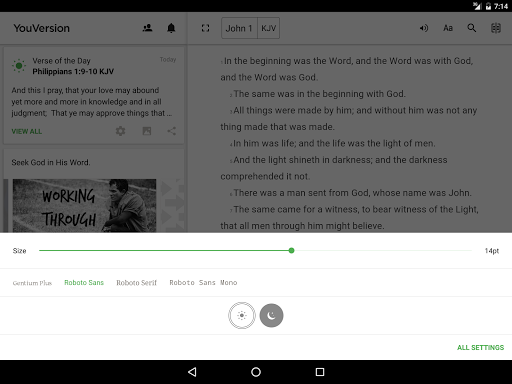The height and width of the screenshot is (384, 512).
Task: Select the Roboto Serif font
Action: pyautogui.click(x=136, y=283)
